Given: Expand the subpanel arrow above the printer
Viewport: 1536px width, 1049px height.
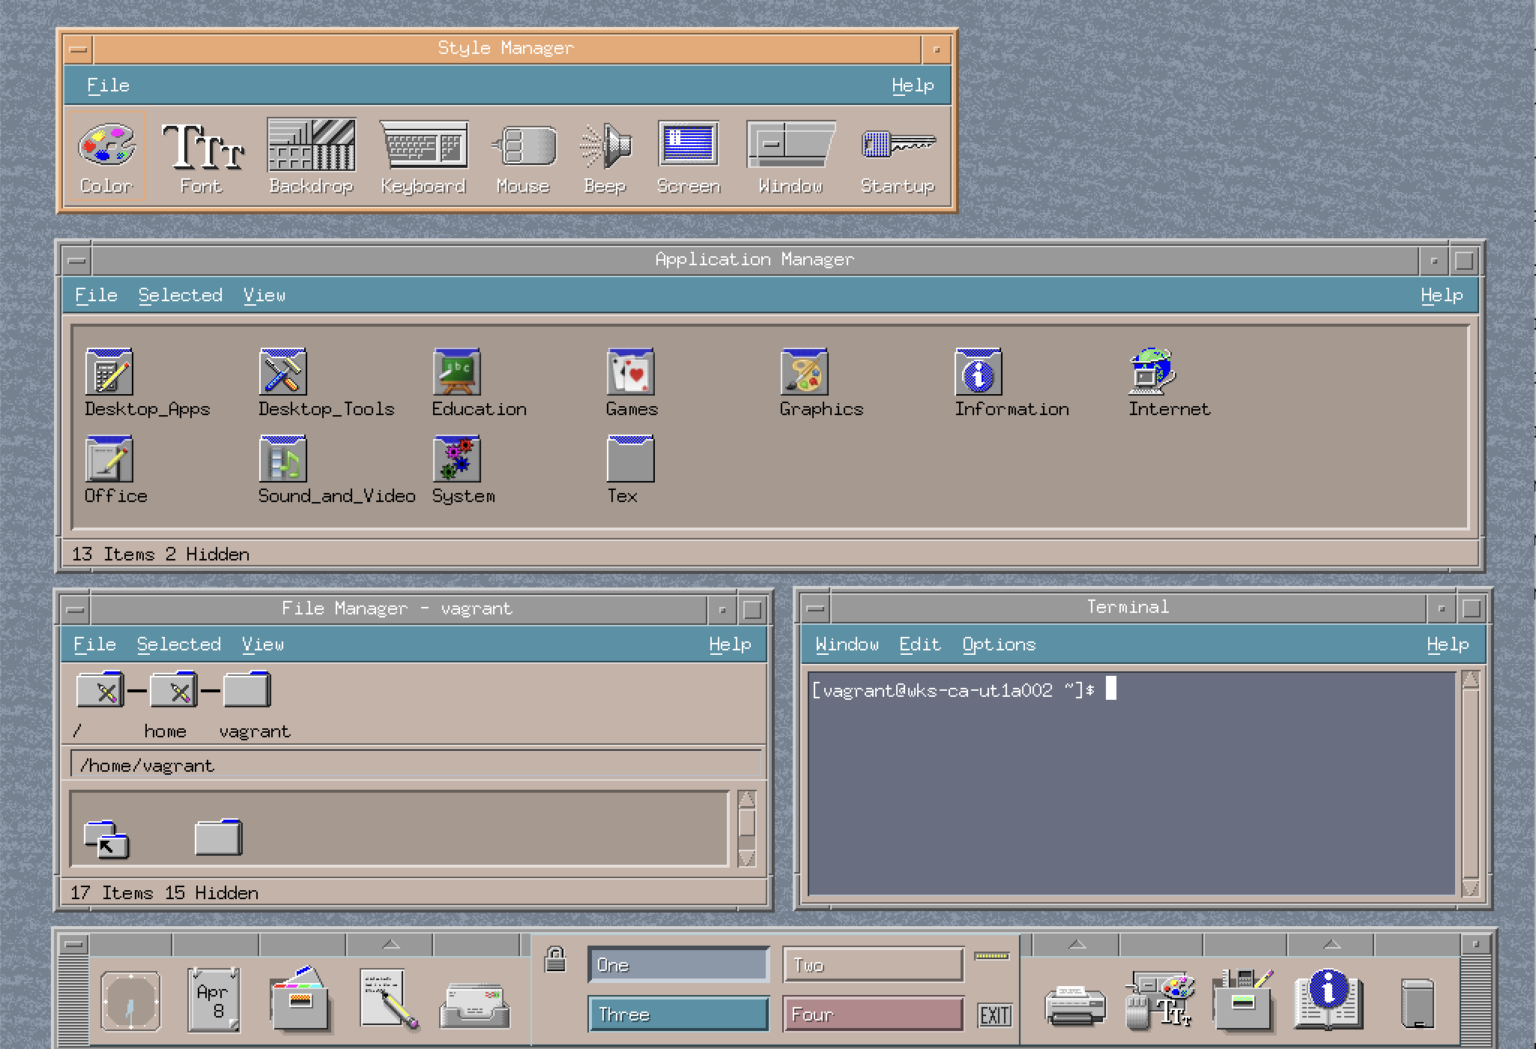Looking at the screenshot, I should pos(1076,943).
